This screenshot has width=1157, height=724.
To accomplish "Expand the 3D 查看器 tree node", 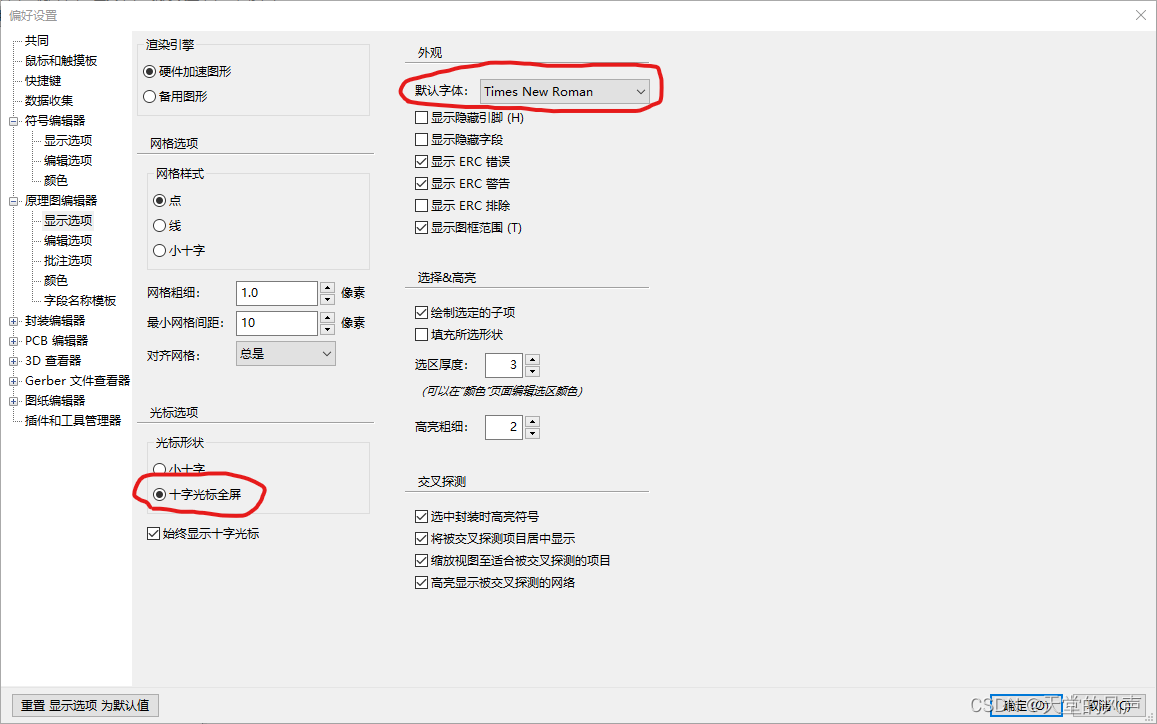I will (x=13, y=361).
